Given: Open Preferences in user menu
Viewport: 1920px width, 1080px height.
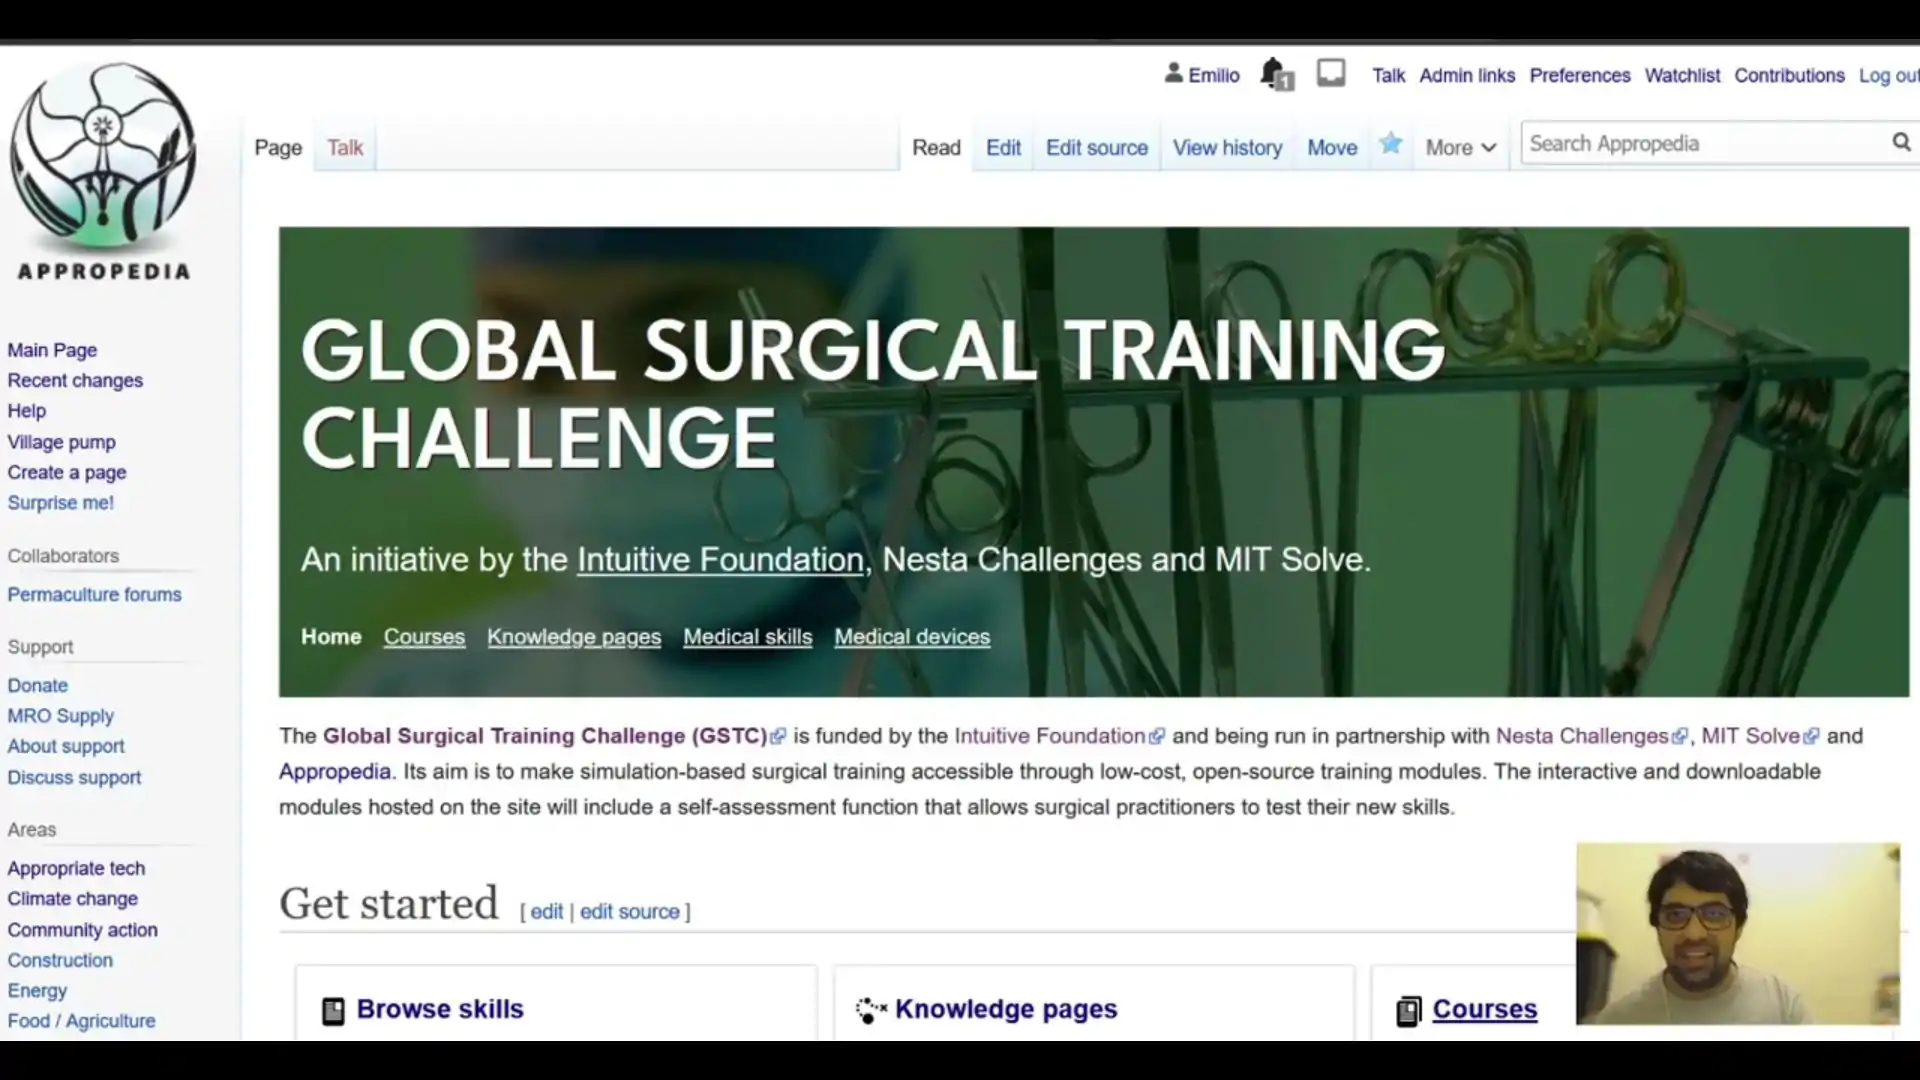Looking at the screenshot, I should tap(1579, 76).
